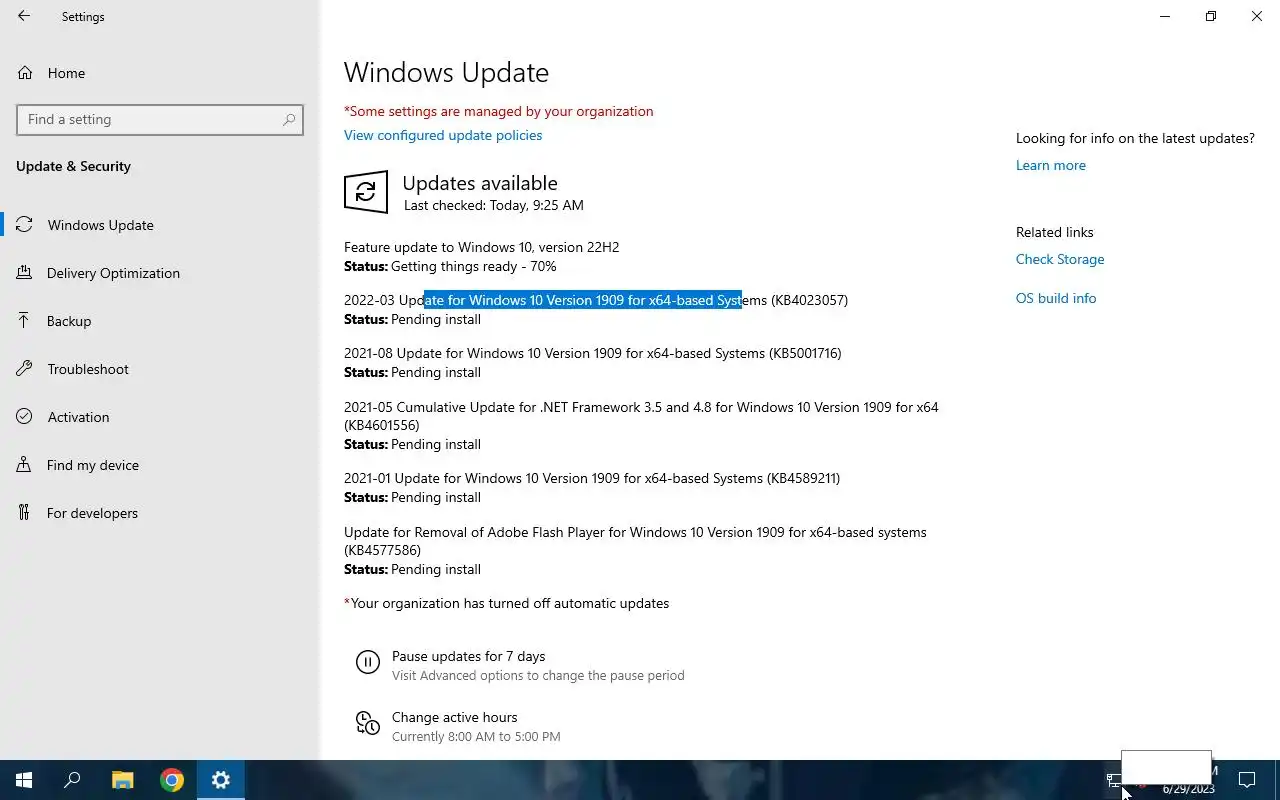Screen dimensions: 1280x800
Task: Click the active hours clock icon
Action: pos(367,723)
